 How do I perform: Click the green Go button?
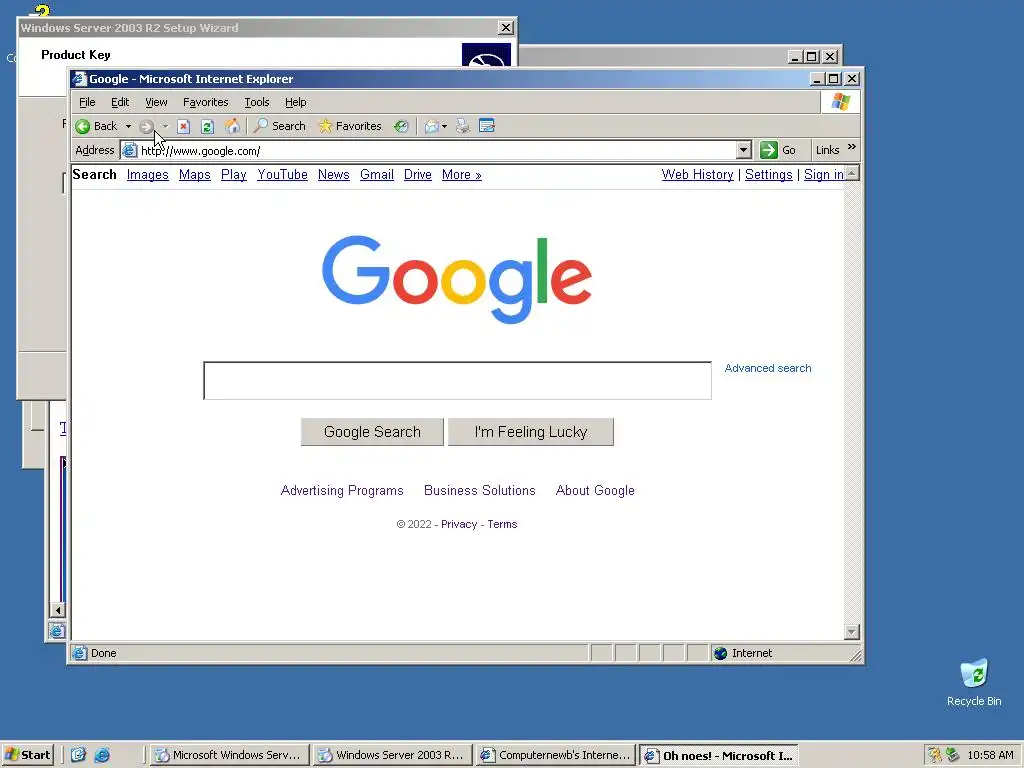coord(778,150)
